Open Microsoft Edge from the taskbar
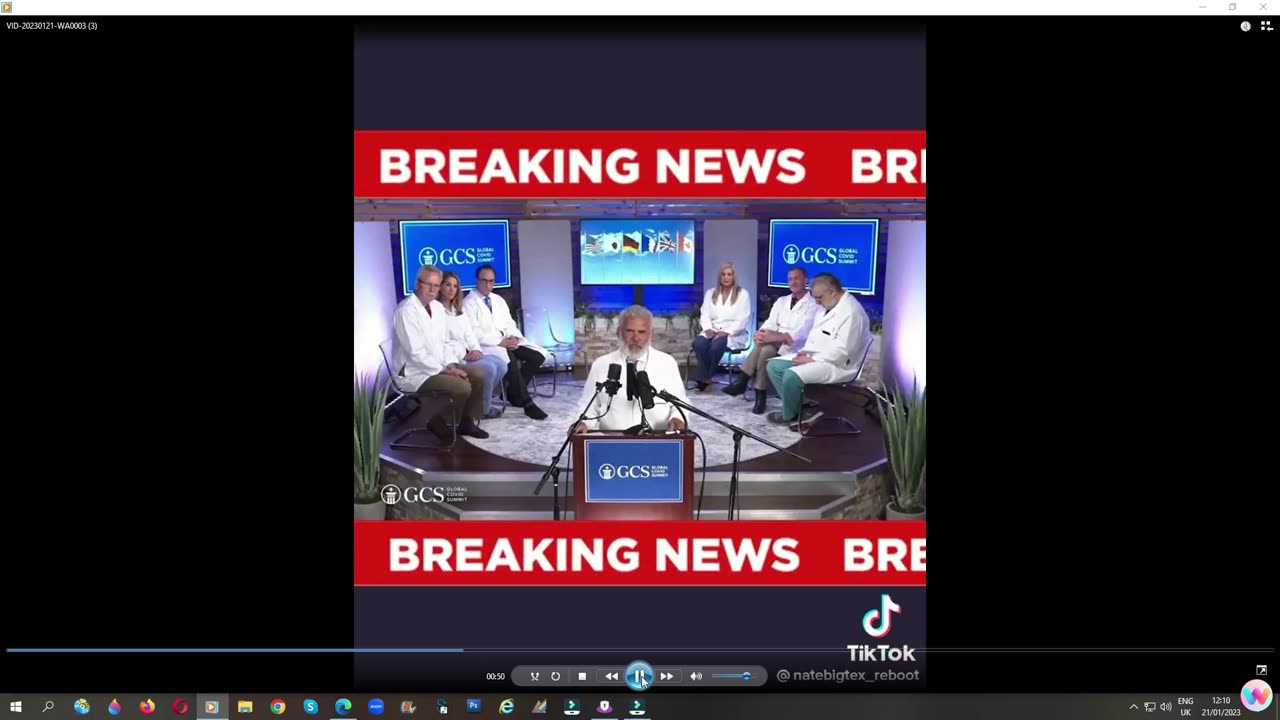Image resolution: width=1280 pixels, height=720 pixels. (x=343, y=707)
